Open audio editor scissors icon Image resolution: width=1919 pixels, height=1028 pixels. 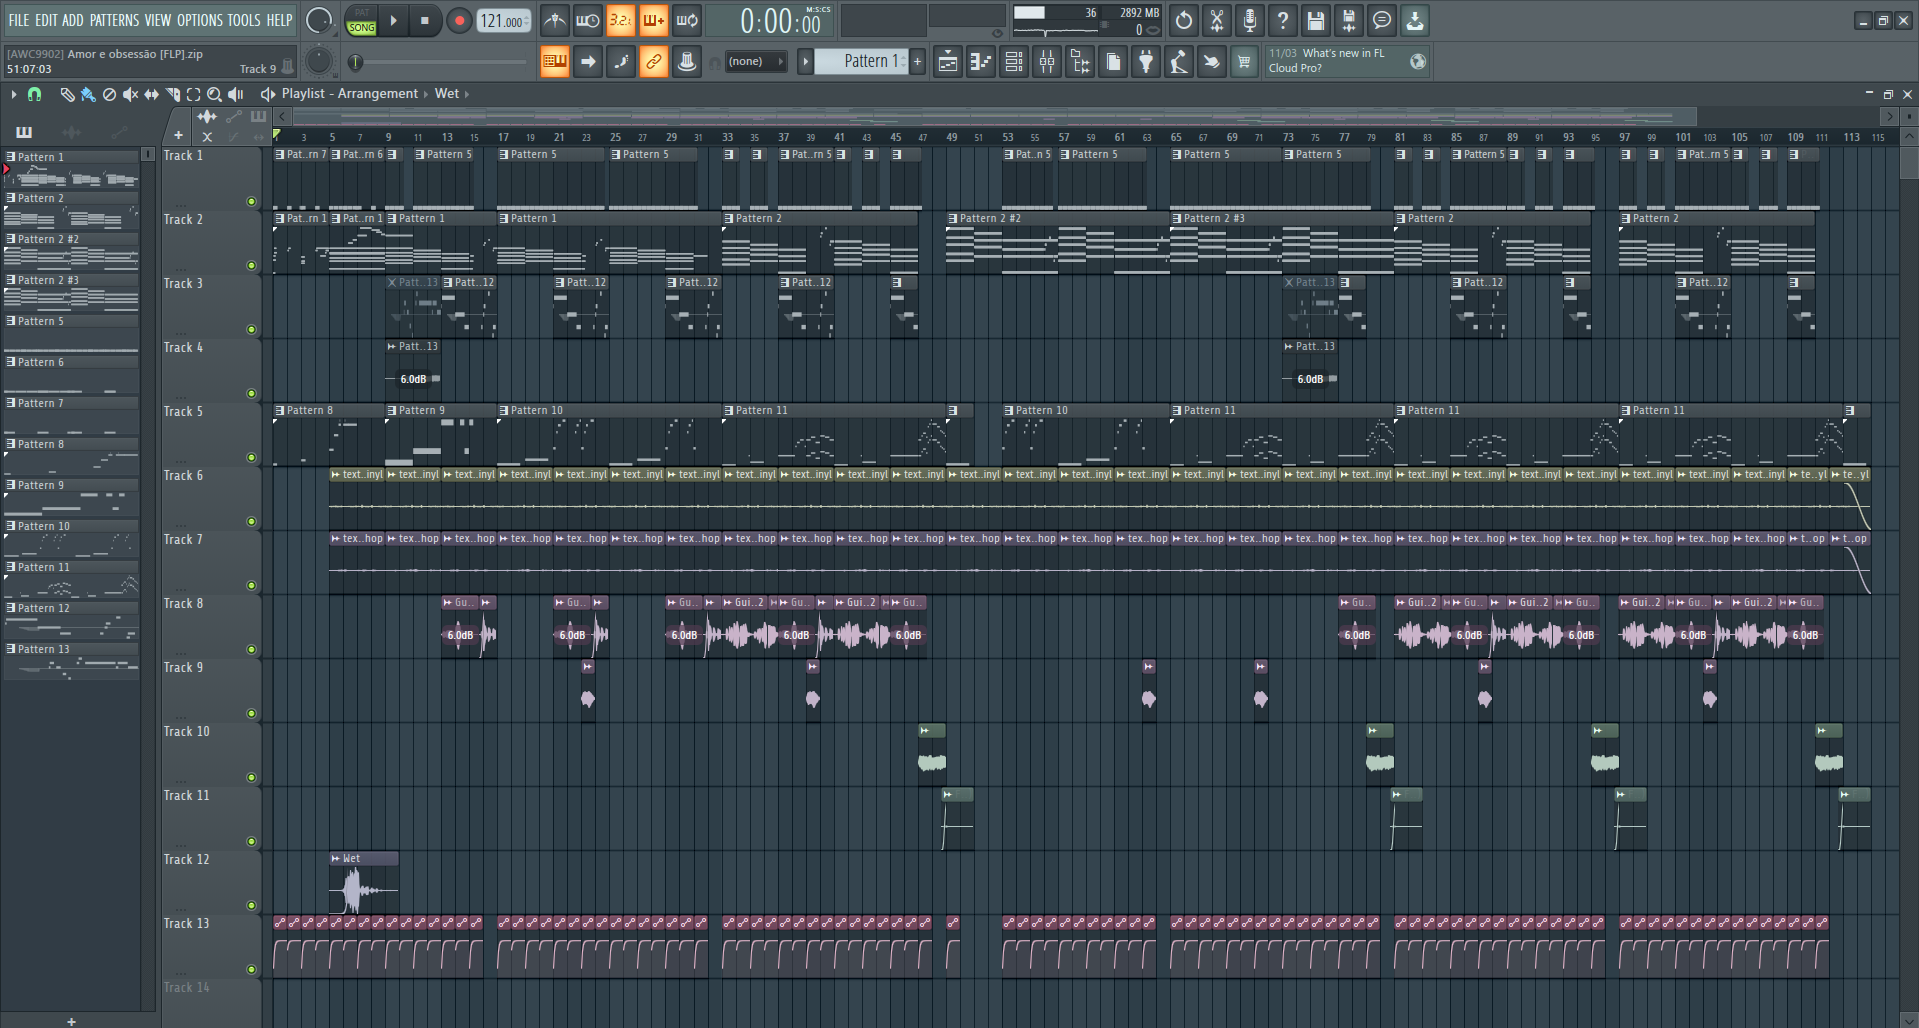point(1217,20)
